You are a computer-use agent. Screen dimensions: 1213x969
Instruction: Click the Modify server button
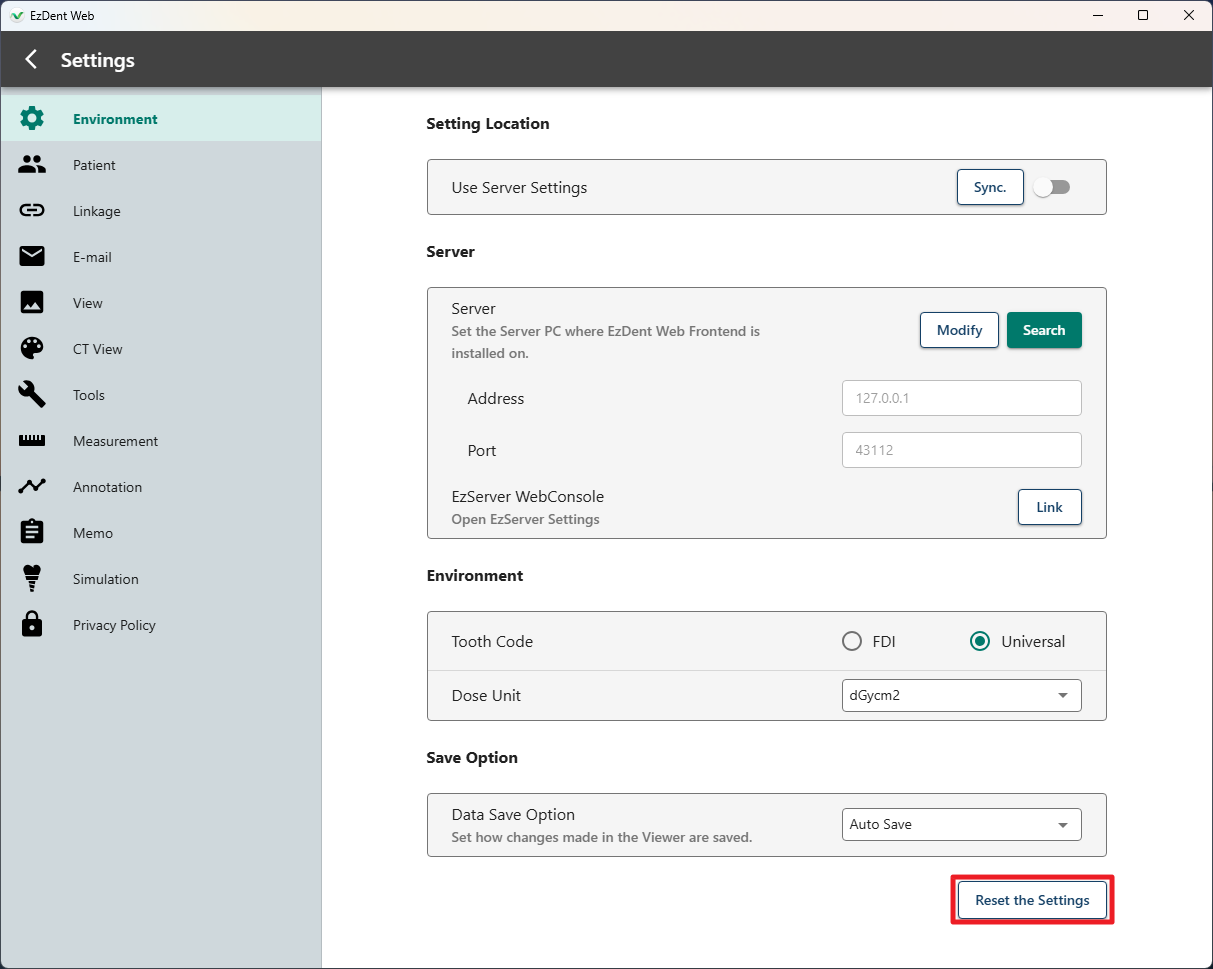[959, 330]
